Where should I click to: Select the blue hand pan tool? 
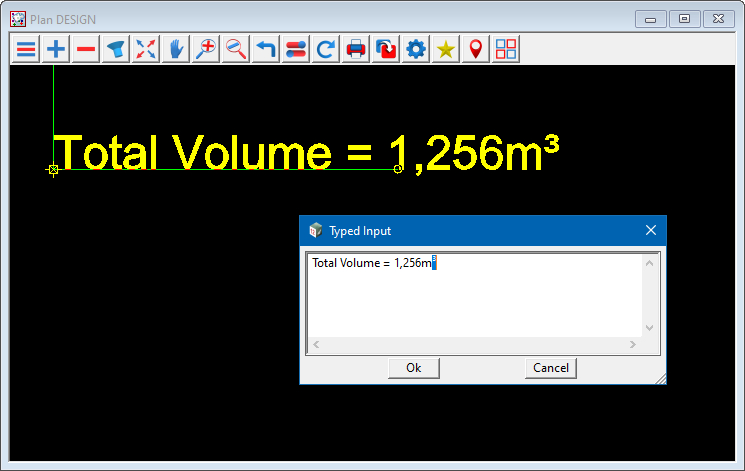176,49
